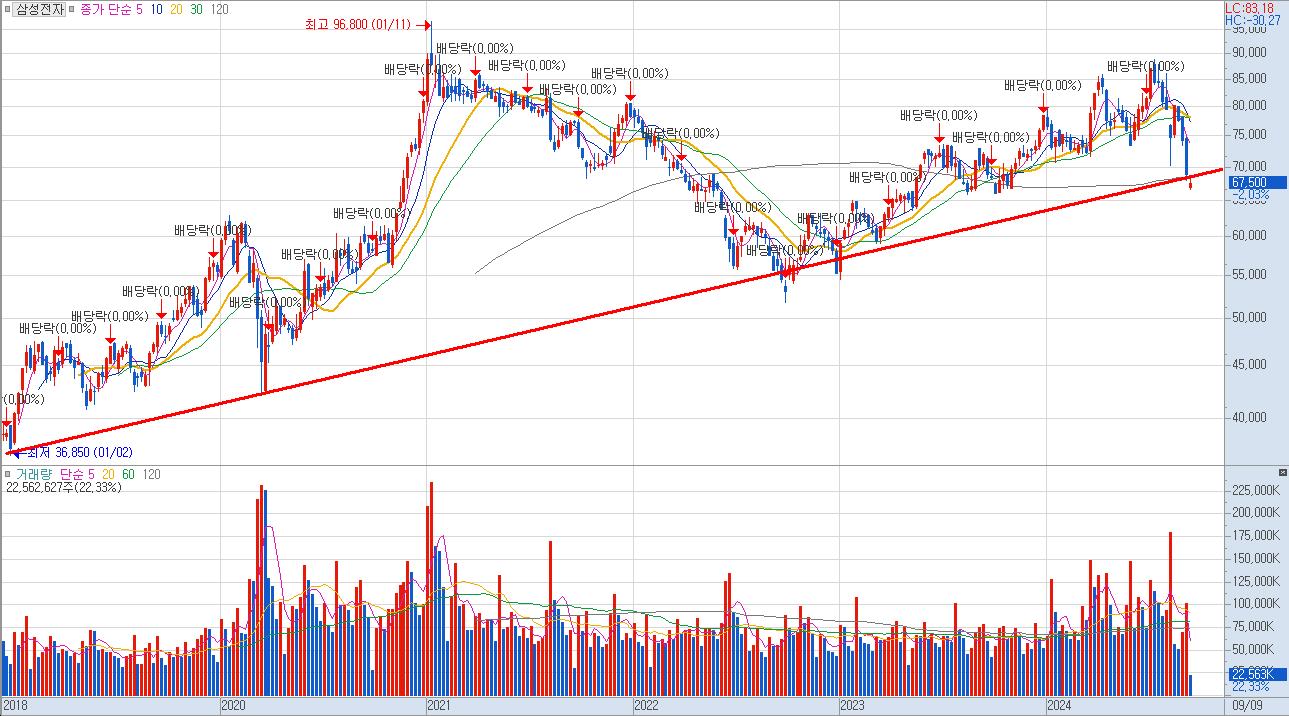Click the 75,000K volume axis label
The height and width of the screenshot is (716, 1289).
coord(1253,626)
